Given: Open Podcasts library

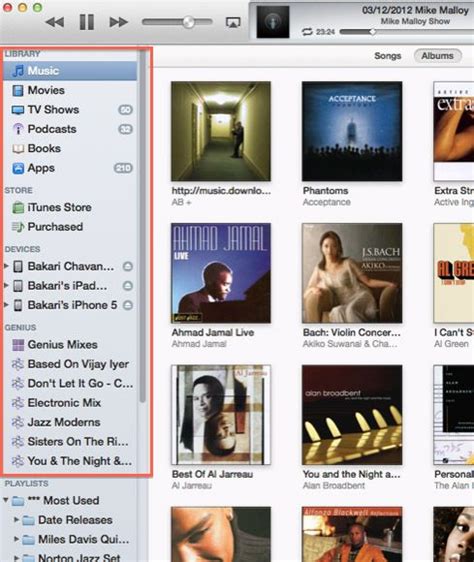Looking at the screenshot, I should [70, 129].
